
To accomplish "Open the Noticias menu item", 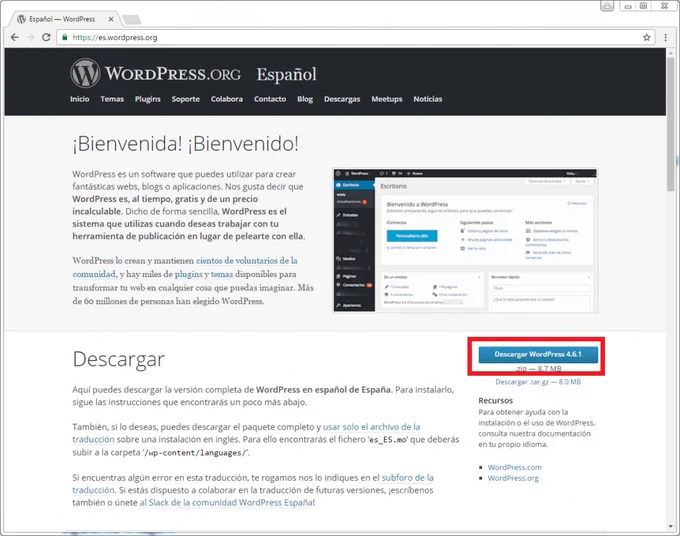I will (x=428, y=99).
